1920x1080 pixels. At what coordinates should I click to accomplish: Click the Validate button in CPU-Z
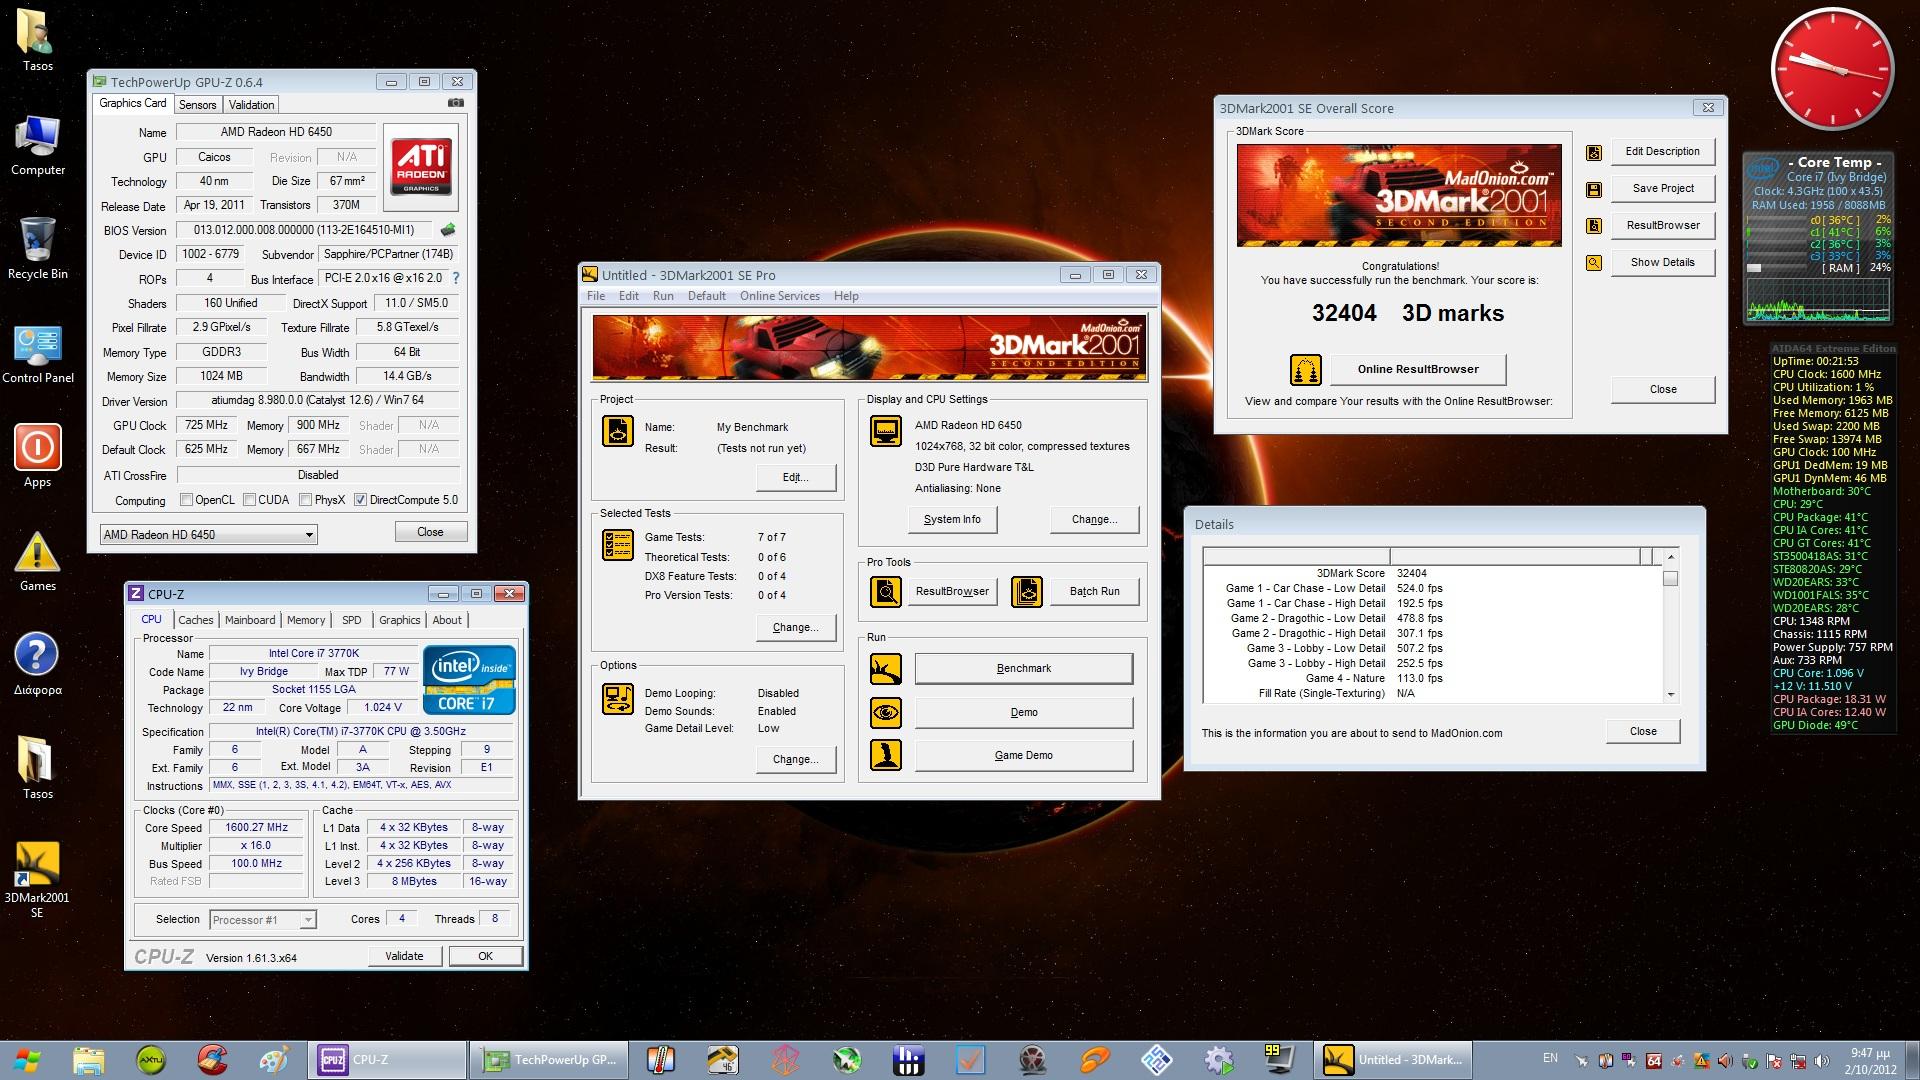click(404, 957)
